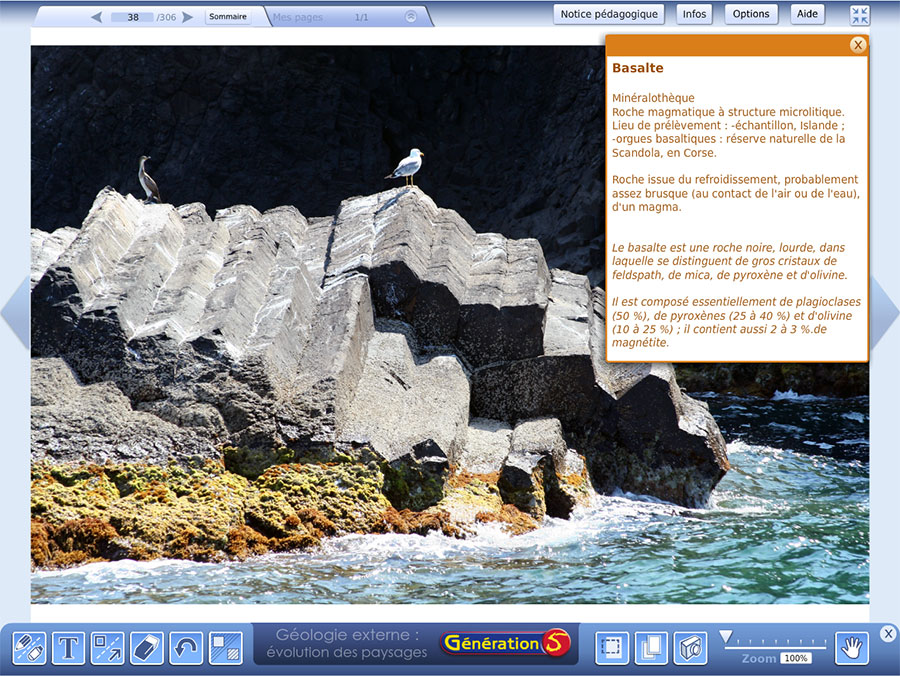Select the move/resize objects tool
Screen dimensions: 900x676
pos(108,648)
